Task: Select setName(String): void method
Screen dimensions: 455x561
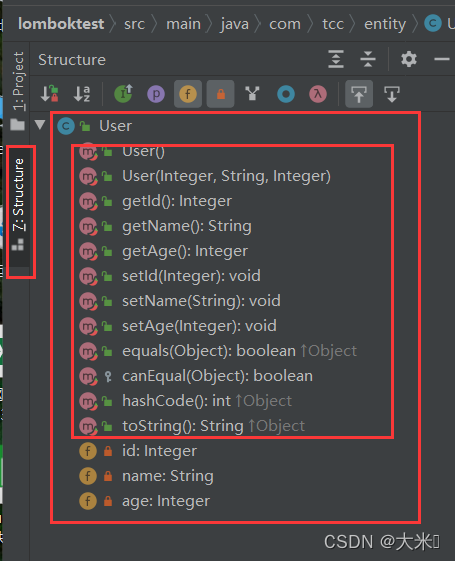Action: click(x=201, y=301)
